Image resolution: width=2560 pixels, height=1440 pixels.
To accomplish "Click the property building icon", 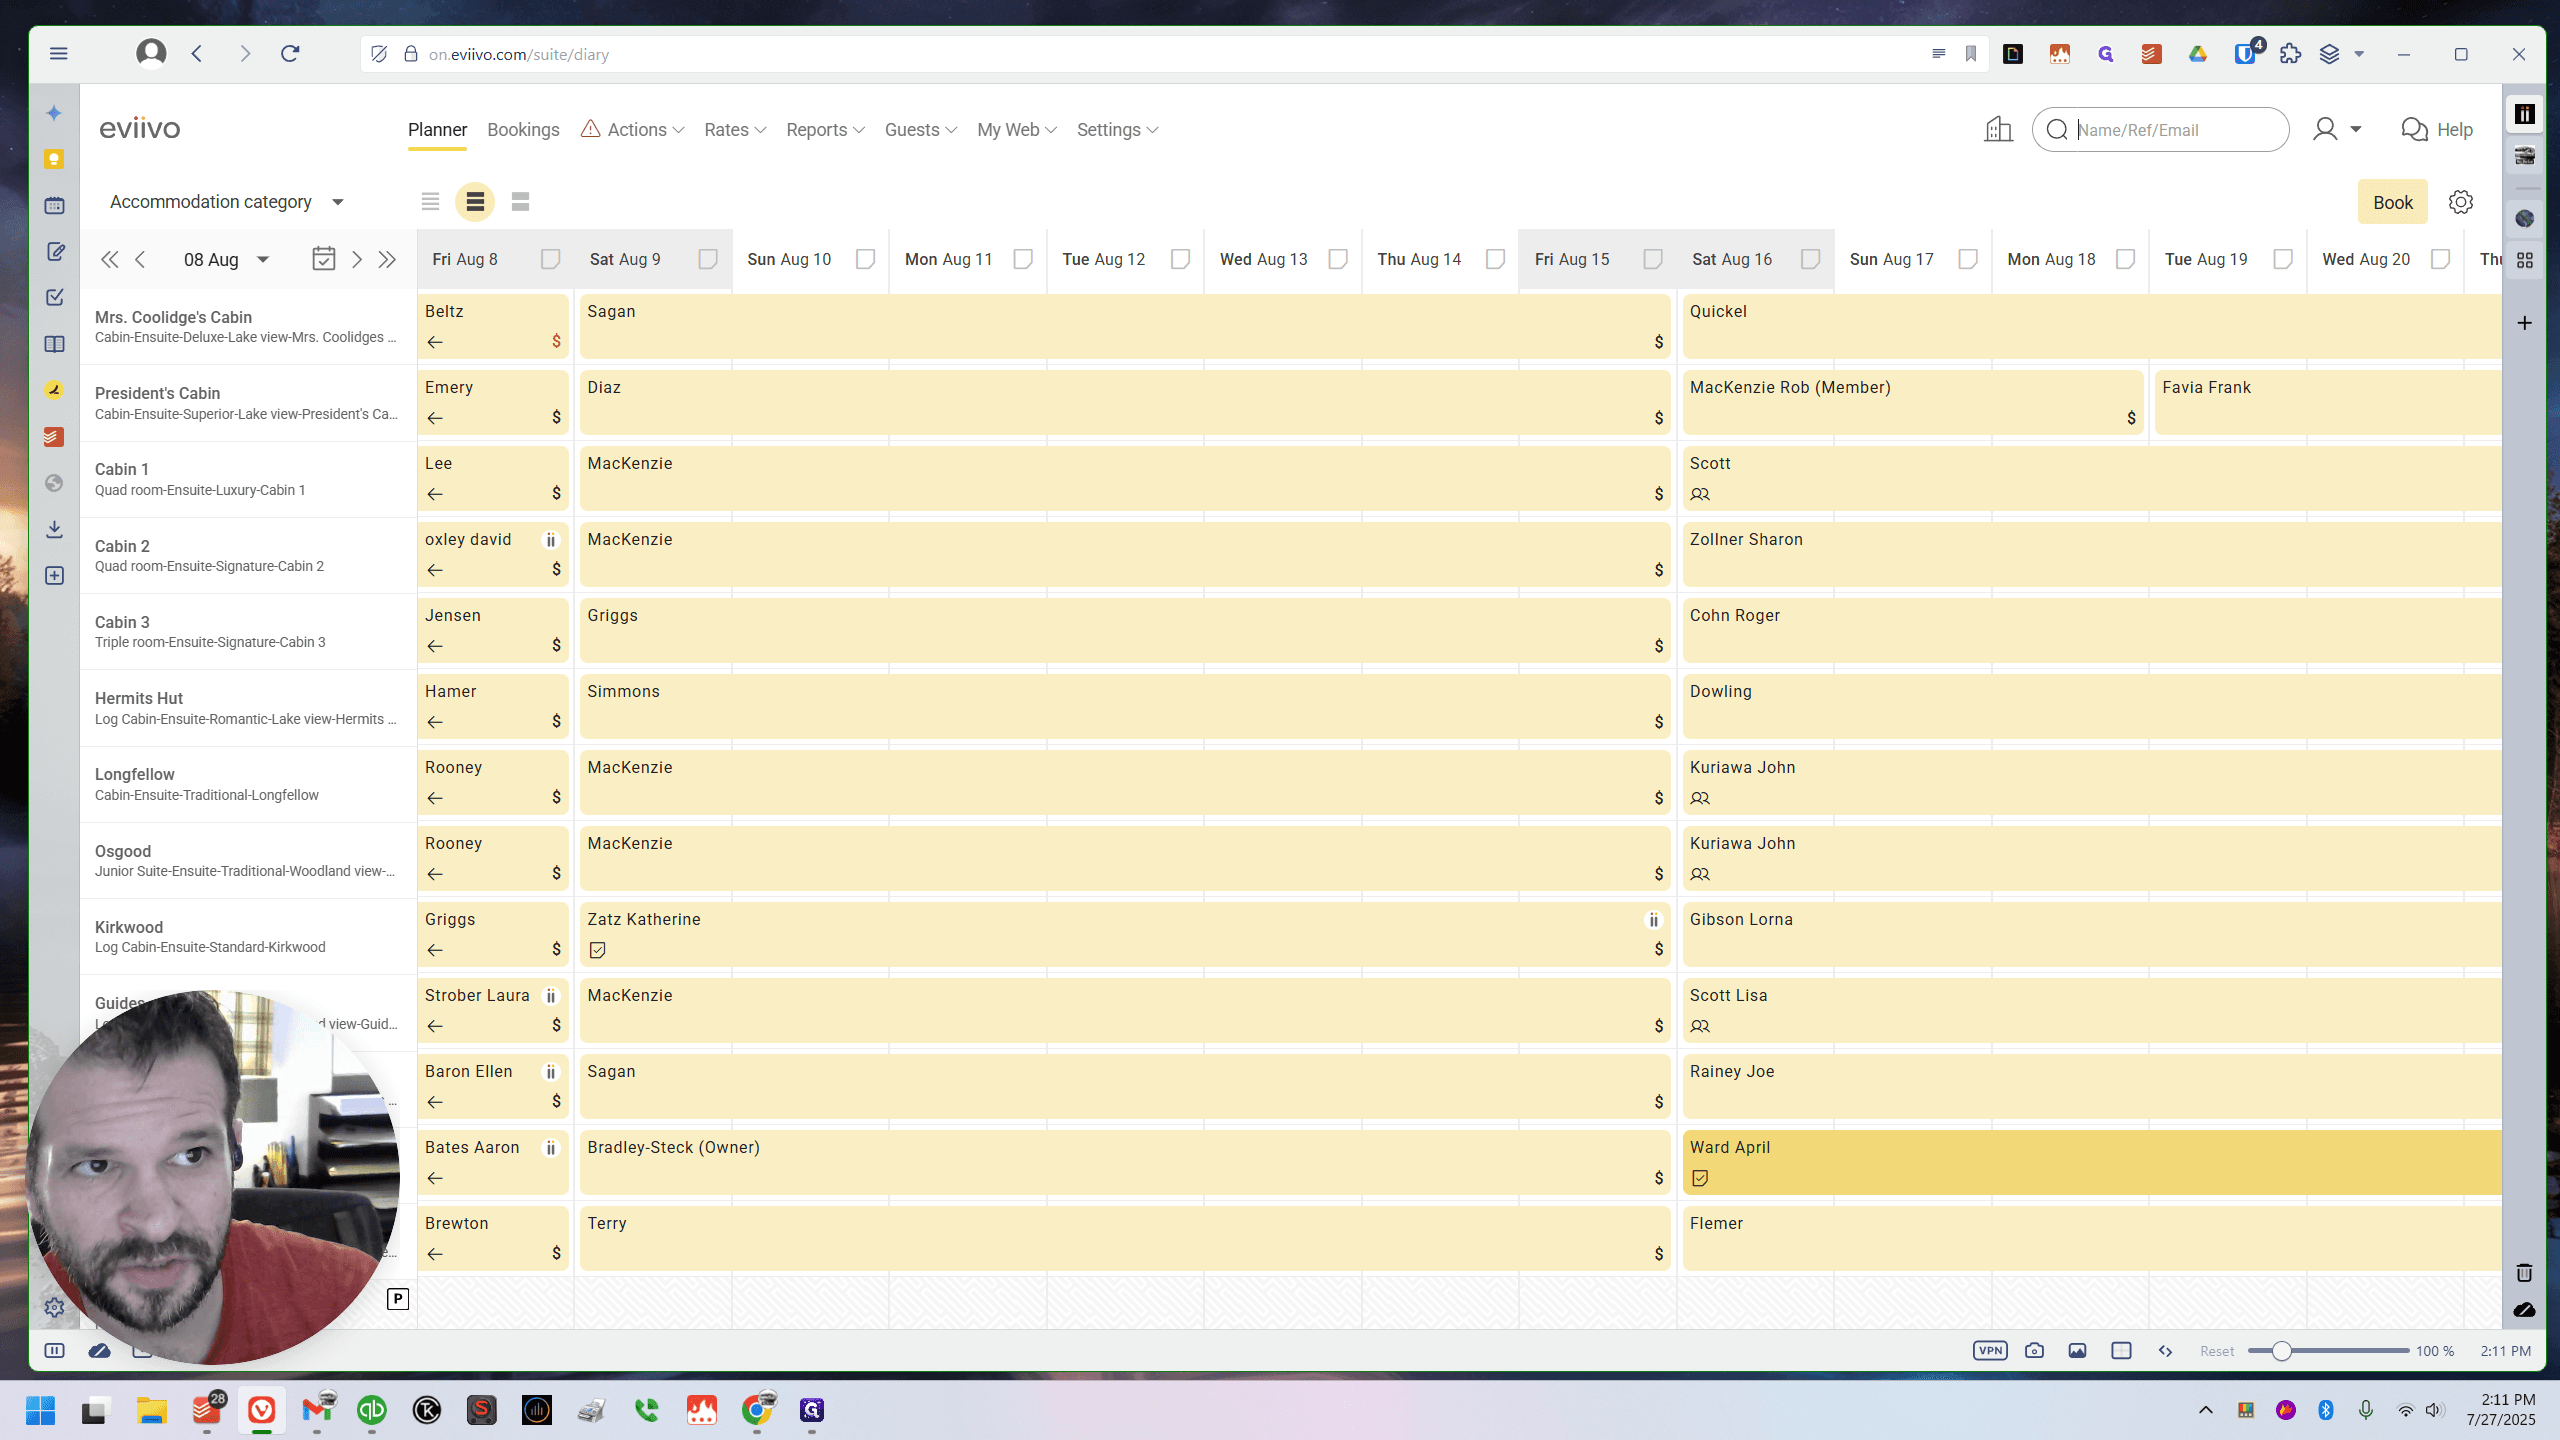I will click(x=1998, y=130).
